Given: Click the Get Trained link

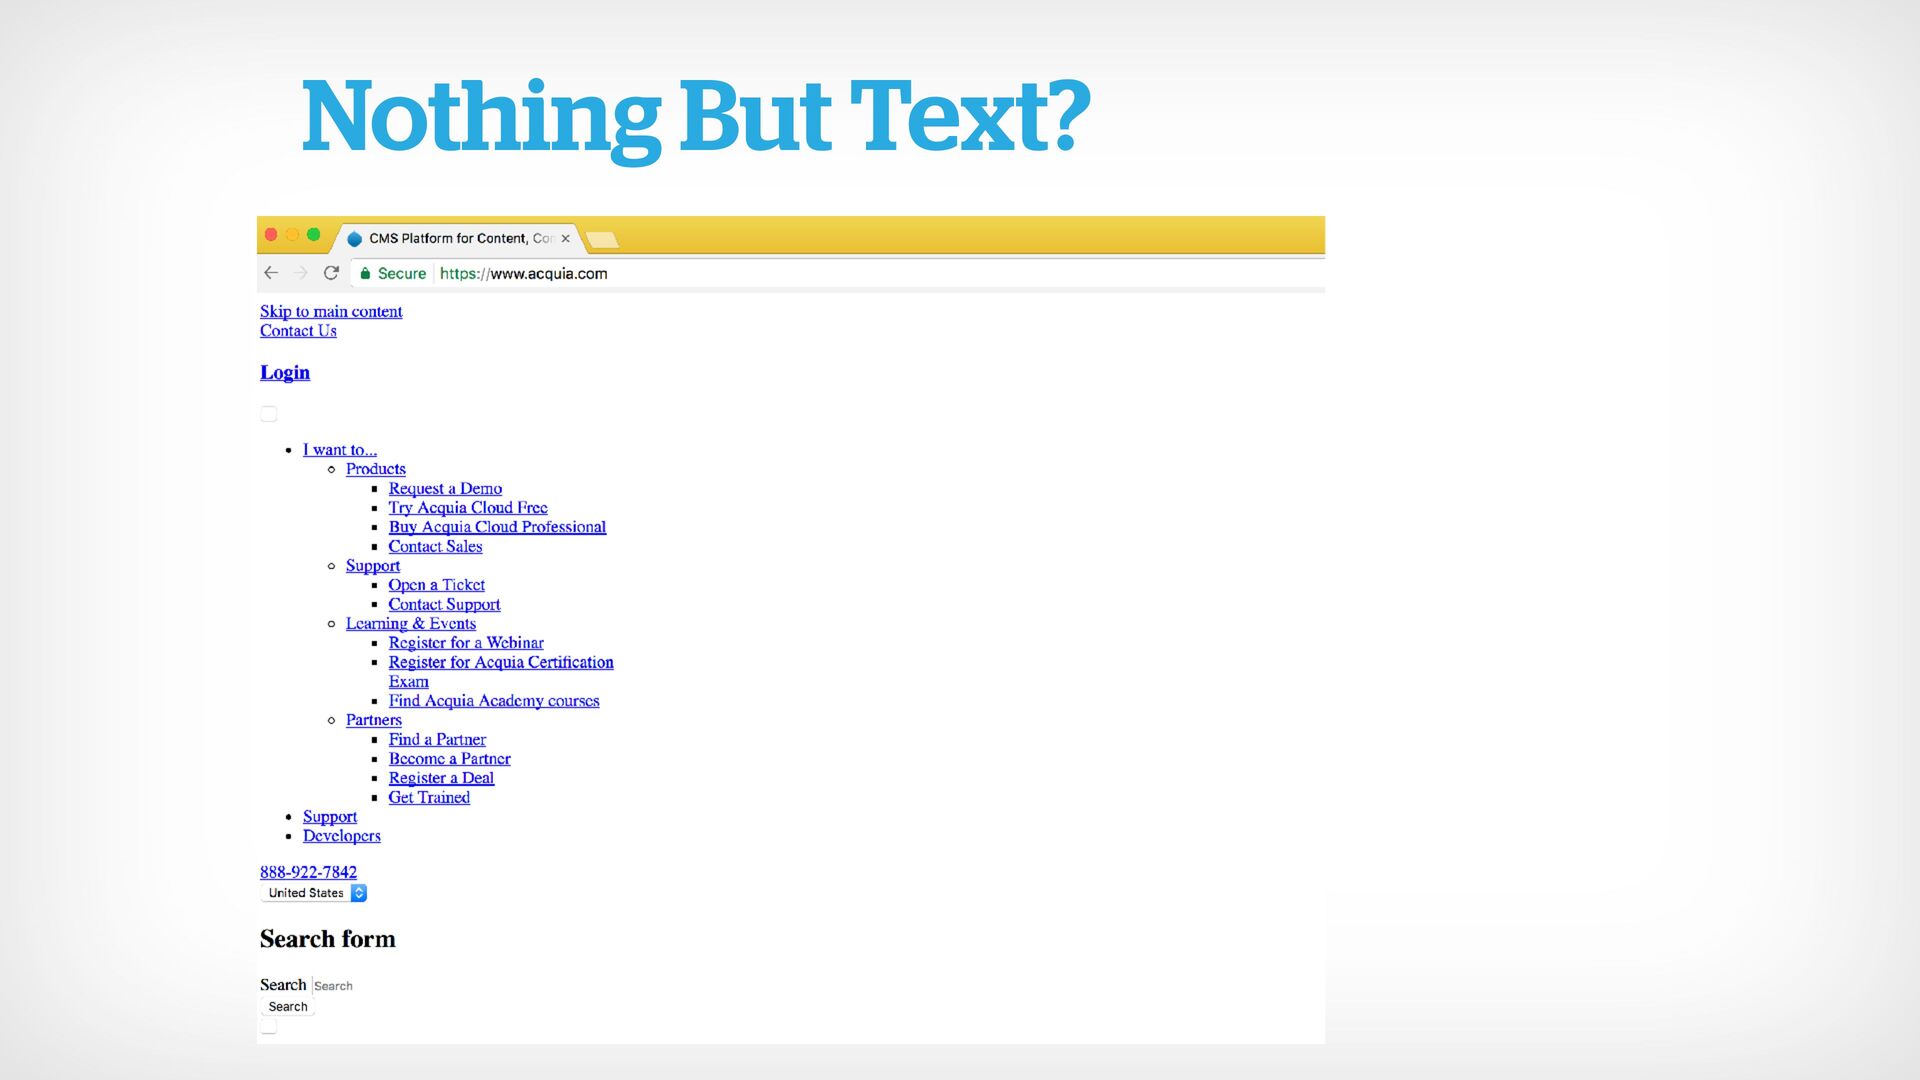Looking at the screenshot, I should click(x=429, y=797).
